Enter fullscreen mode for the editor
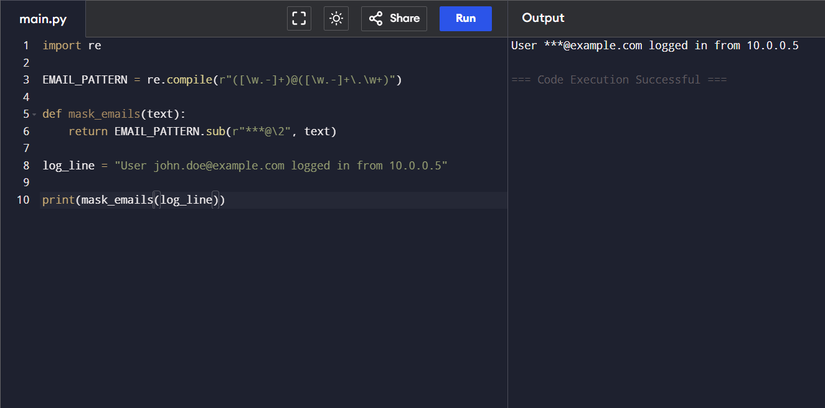The height and width of the screenshot is (408, 825). coord(299,18)
